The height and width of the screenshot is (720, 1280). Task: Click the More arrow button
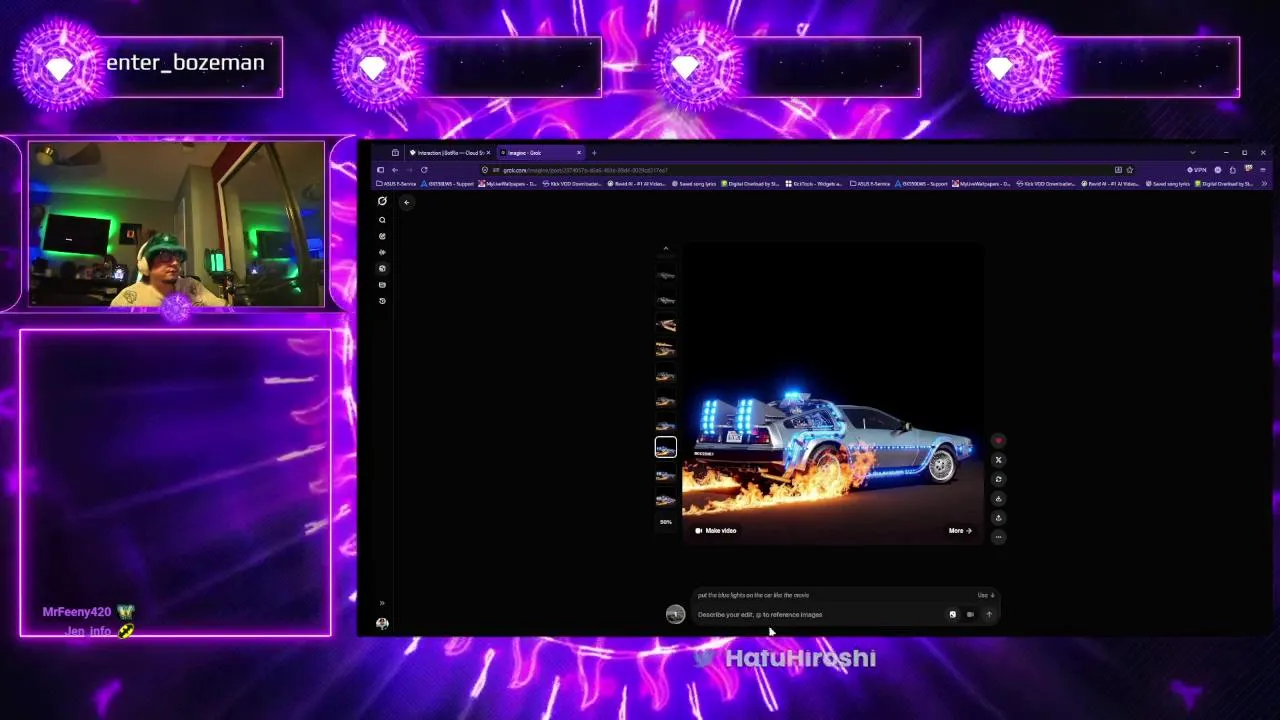(960, 531)
